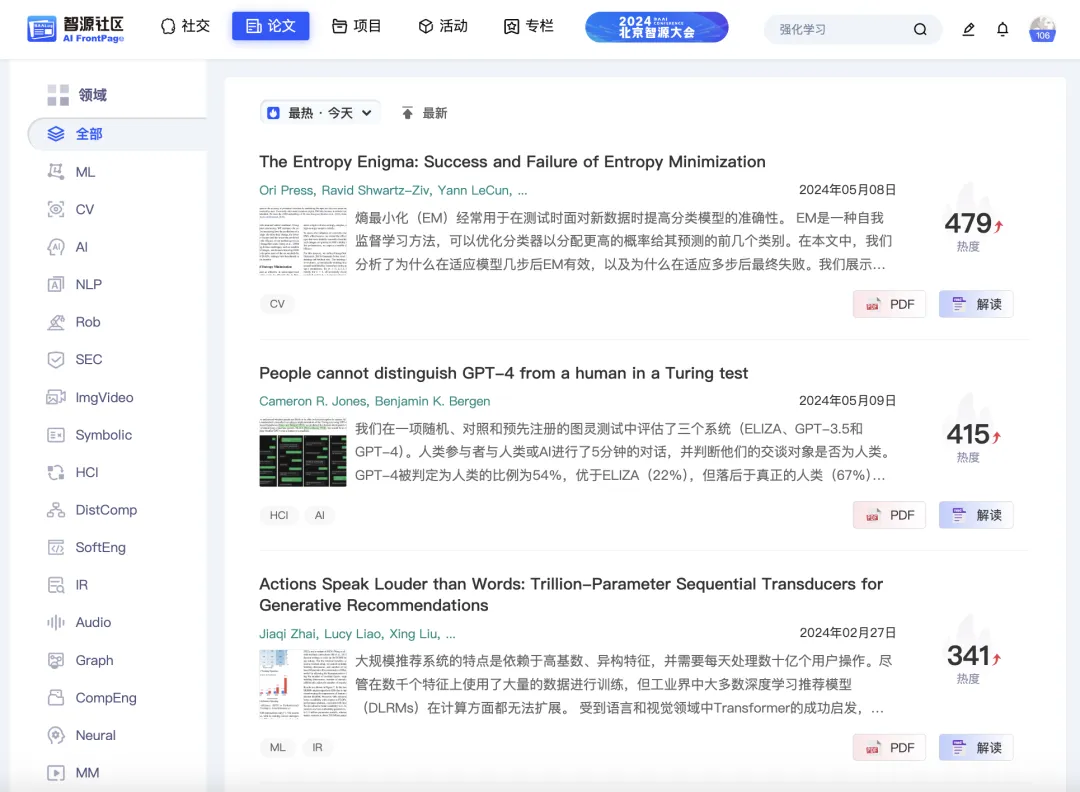The width and height of the screenshot is (1080, 792).
Task: Select the Rob category in sidebar
Action: [87, 322]
